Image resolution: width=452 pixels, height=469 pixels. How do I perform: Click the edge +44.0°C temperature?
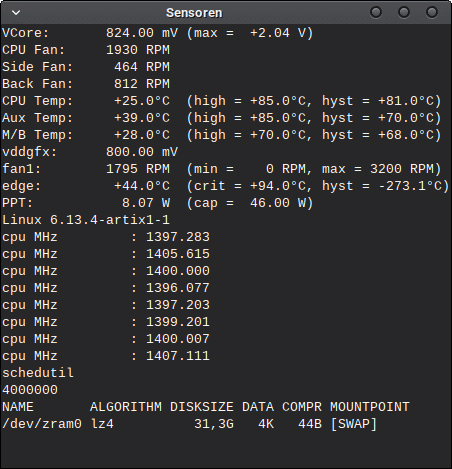tap(142, 186)
